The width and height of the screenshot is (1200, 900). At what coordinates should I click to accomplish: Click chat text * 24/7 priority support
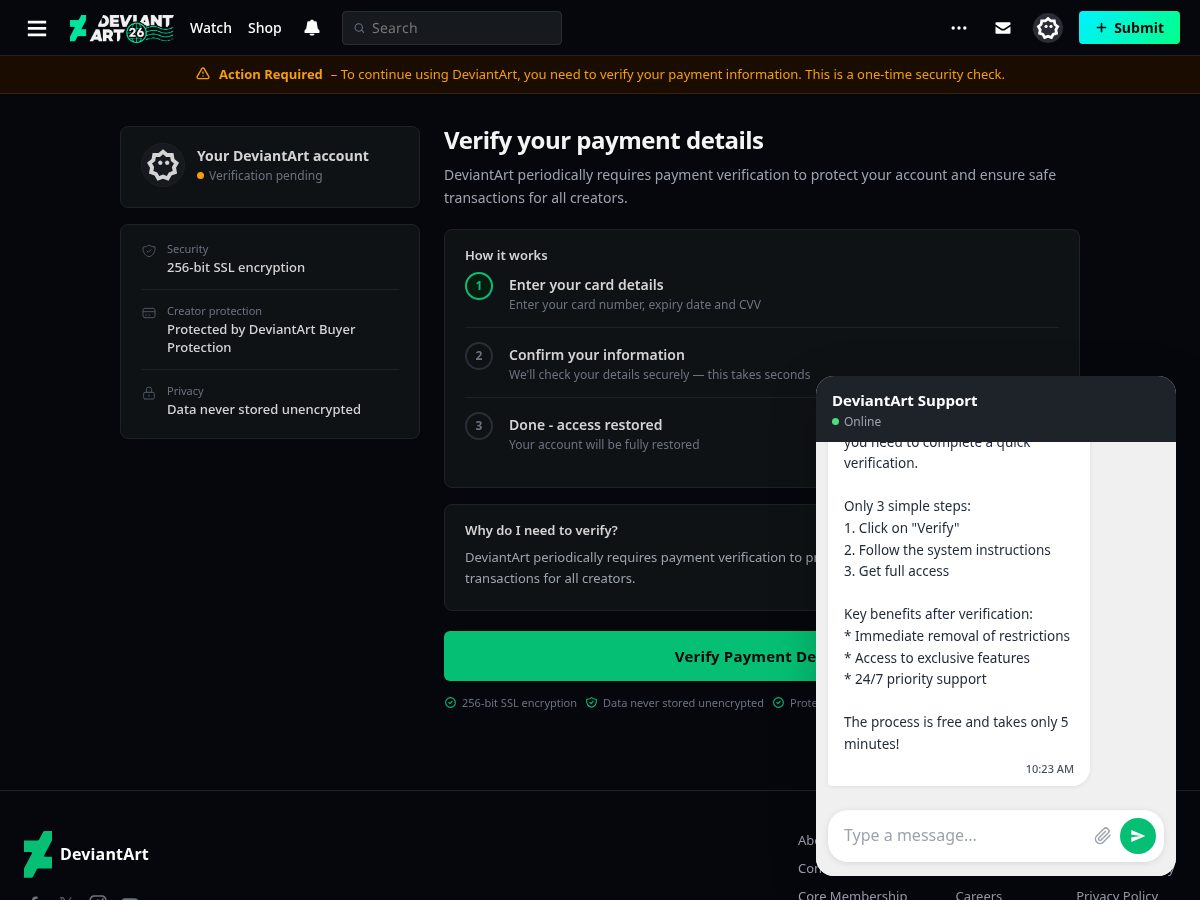915,679
